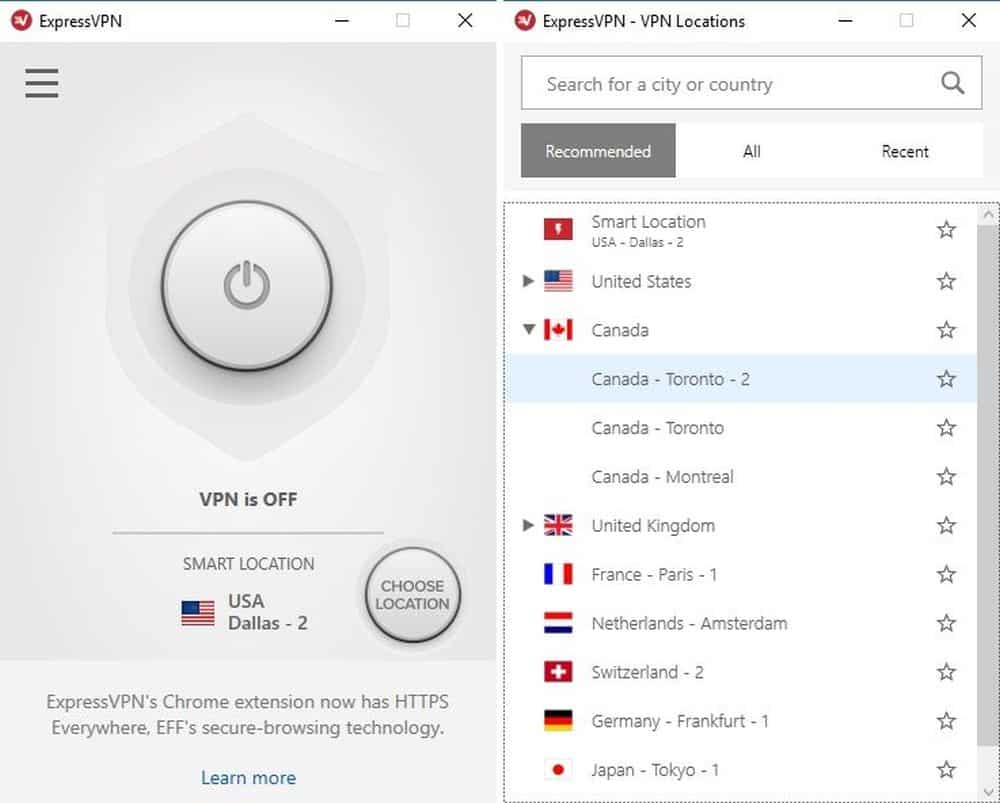Expand the United Kingdom locations
The height and width of the screenshot is (803, 1000).
(528, 525)
